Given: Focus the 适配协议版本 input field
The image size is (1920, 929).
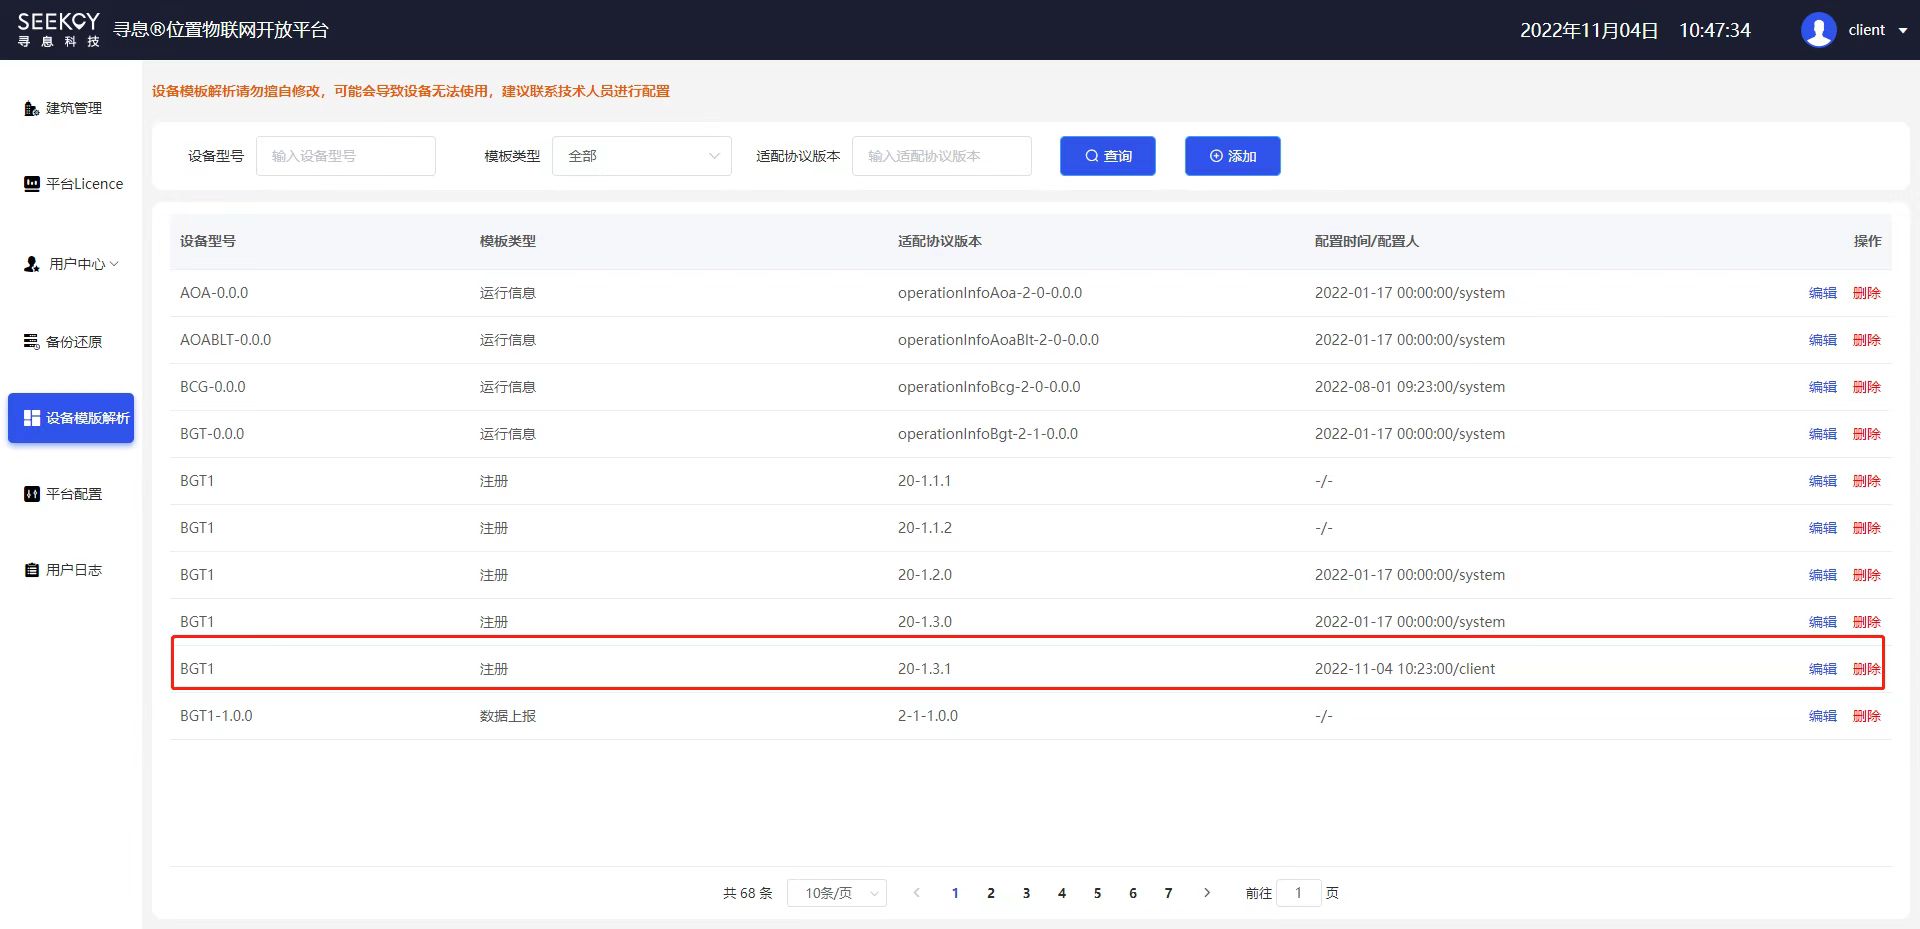Looking at the screenshot, I should pos(942,156).
